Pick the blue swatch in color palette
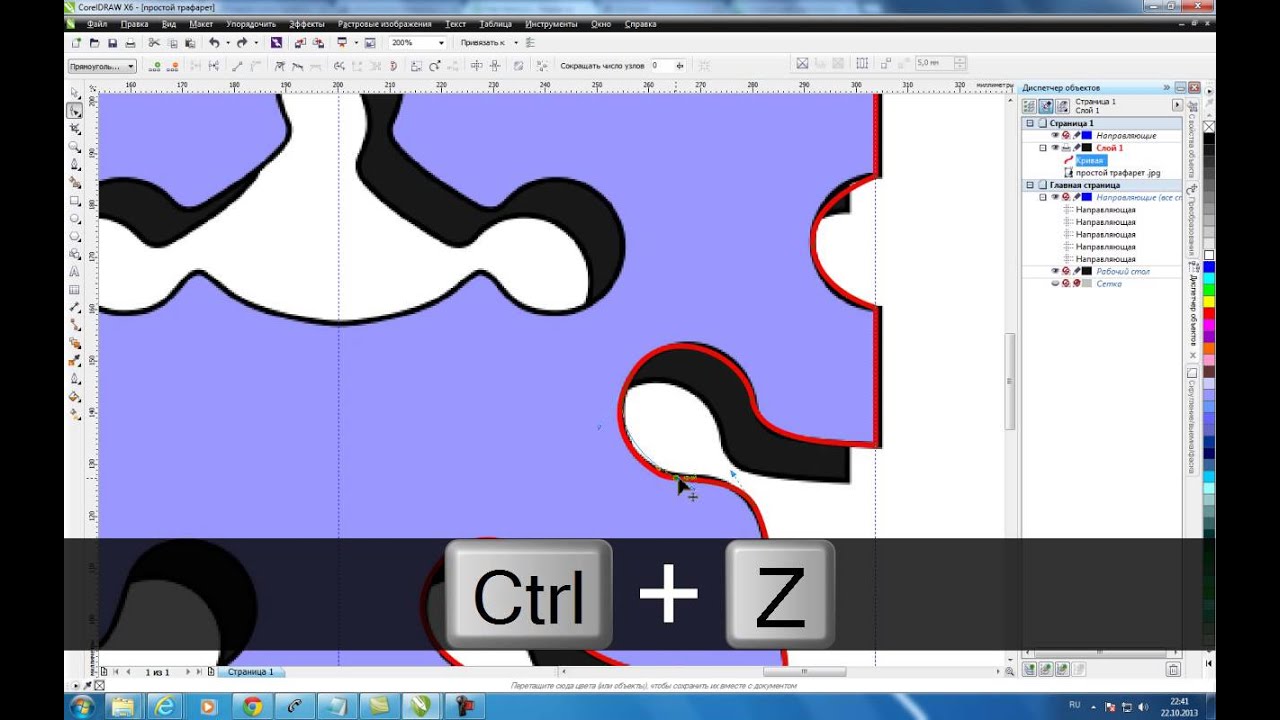The height and width of the screenshot is (720, 1280). pyautogui.click(x=1209, y=266)
